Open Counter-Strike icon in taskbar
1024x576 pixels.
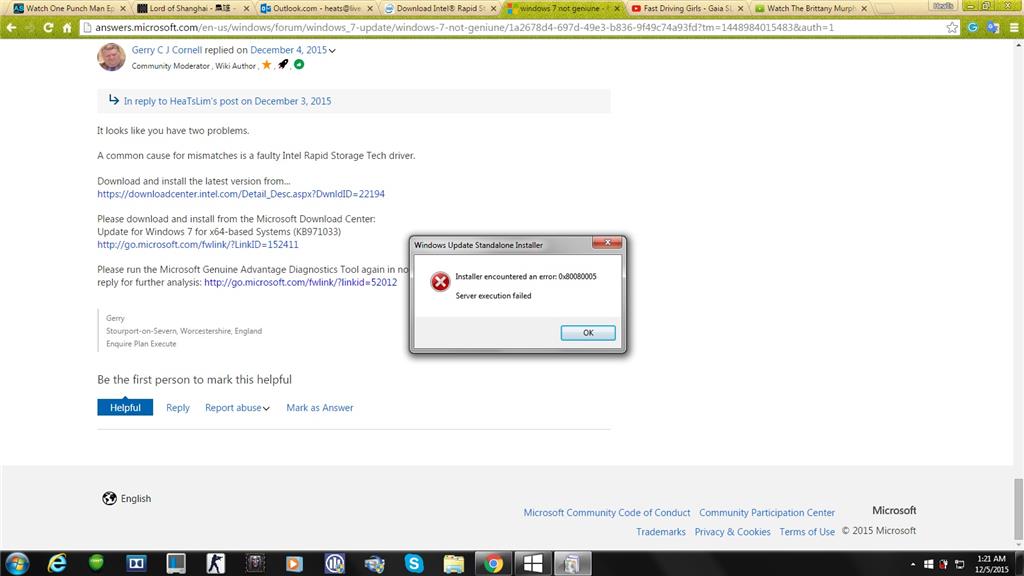click(216, 563)
